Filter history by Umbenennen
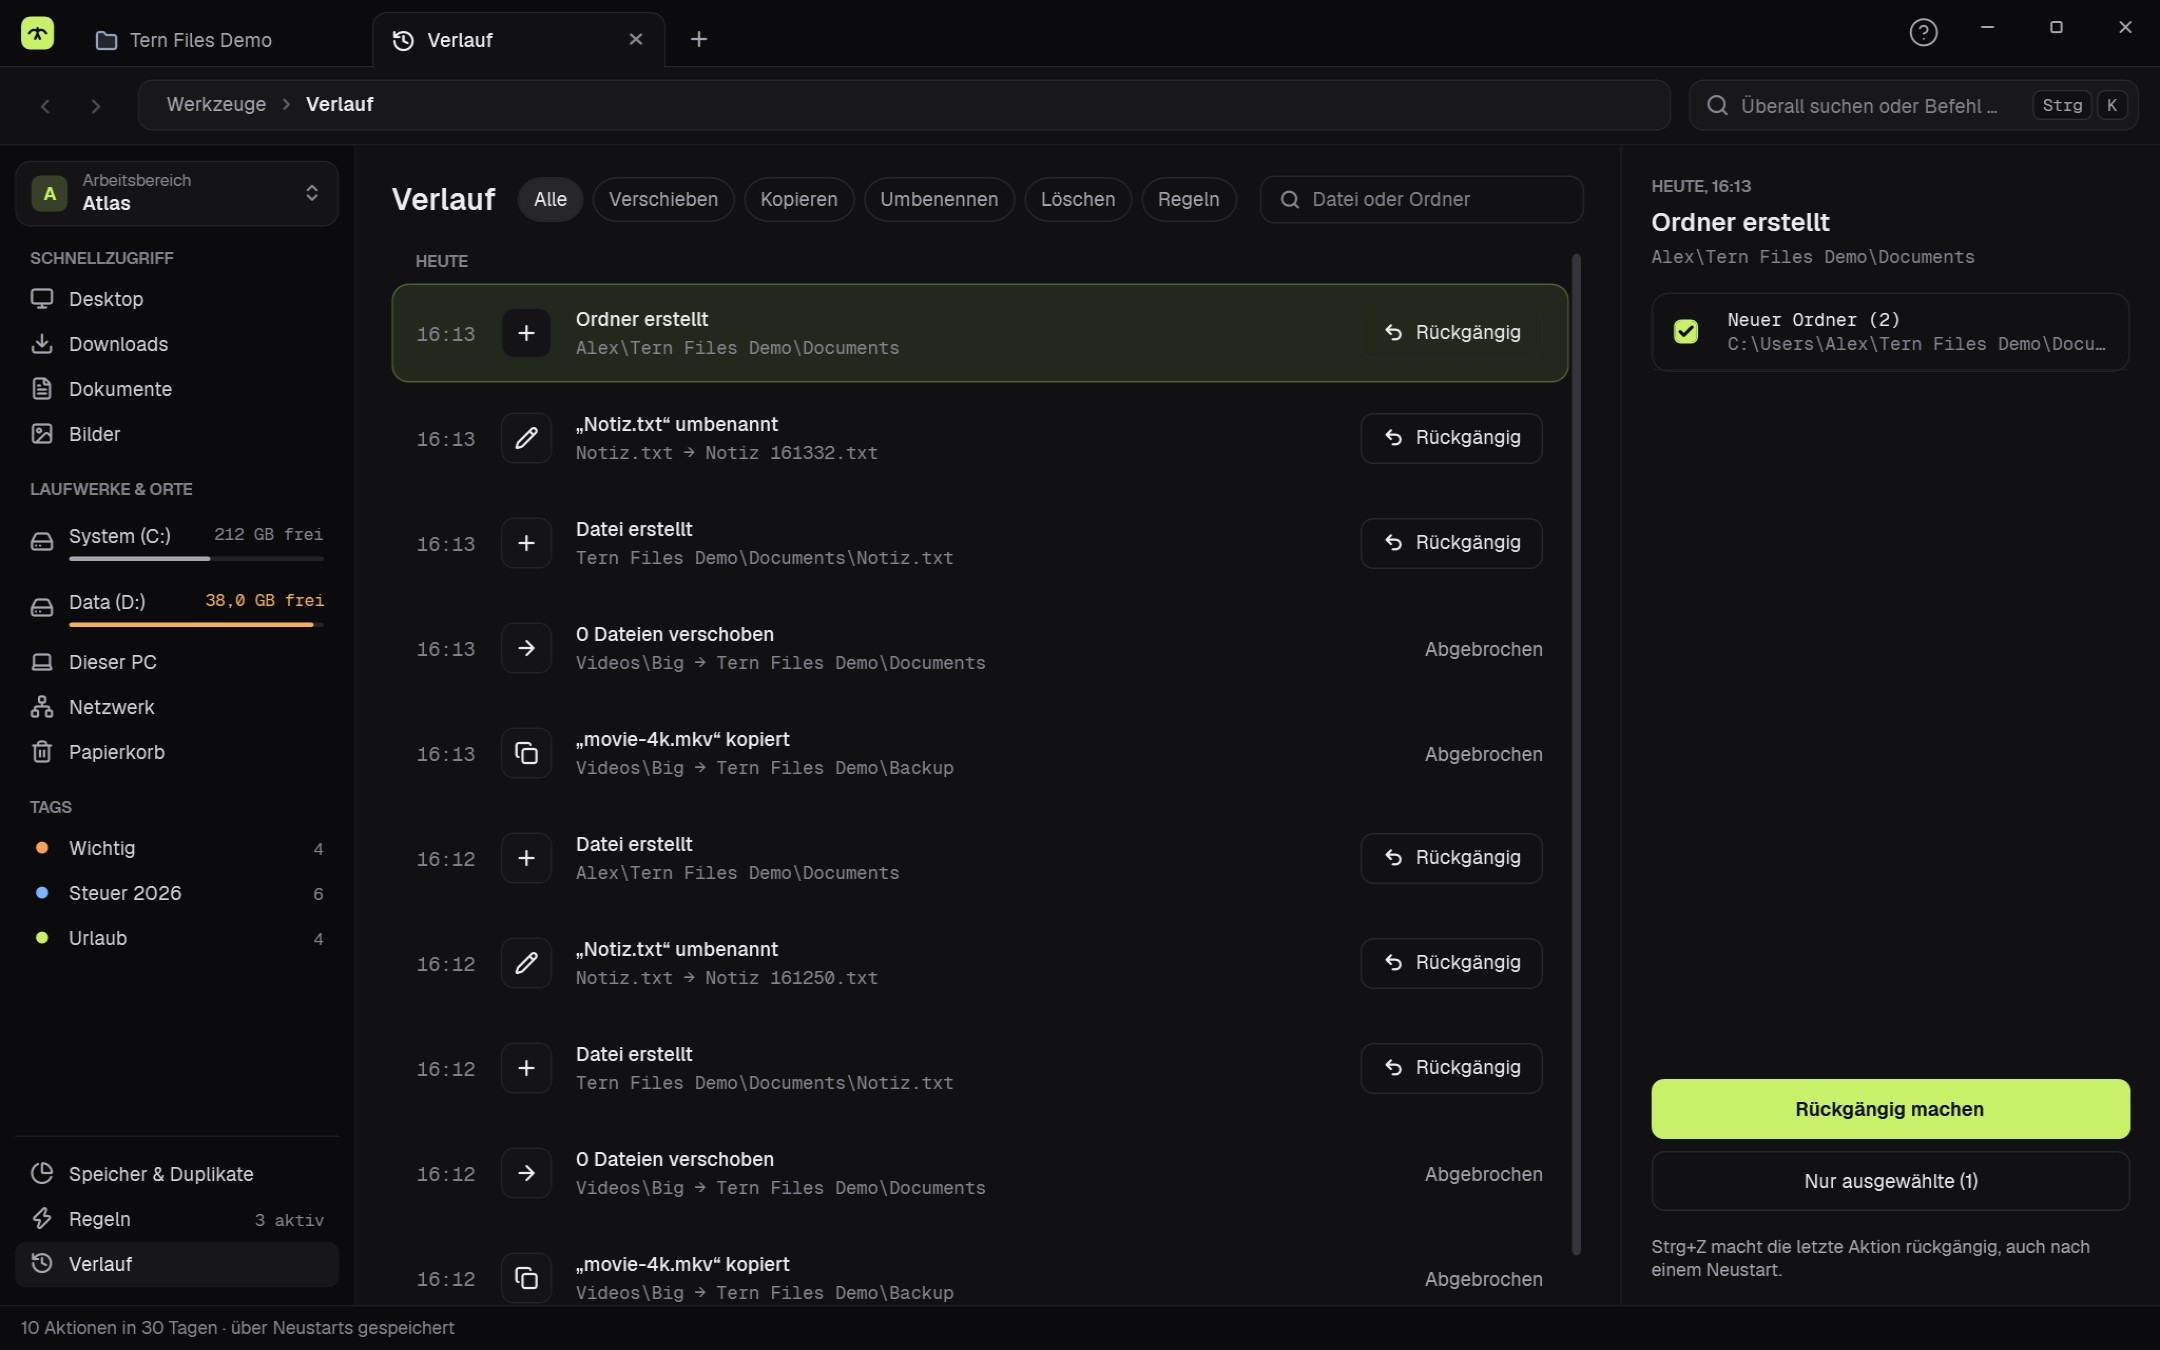 pos(939,199)
